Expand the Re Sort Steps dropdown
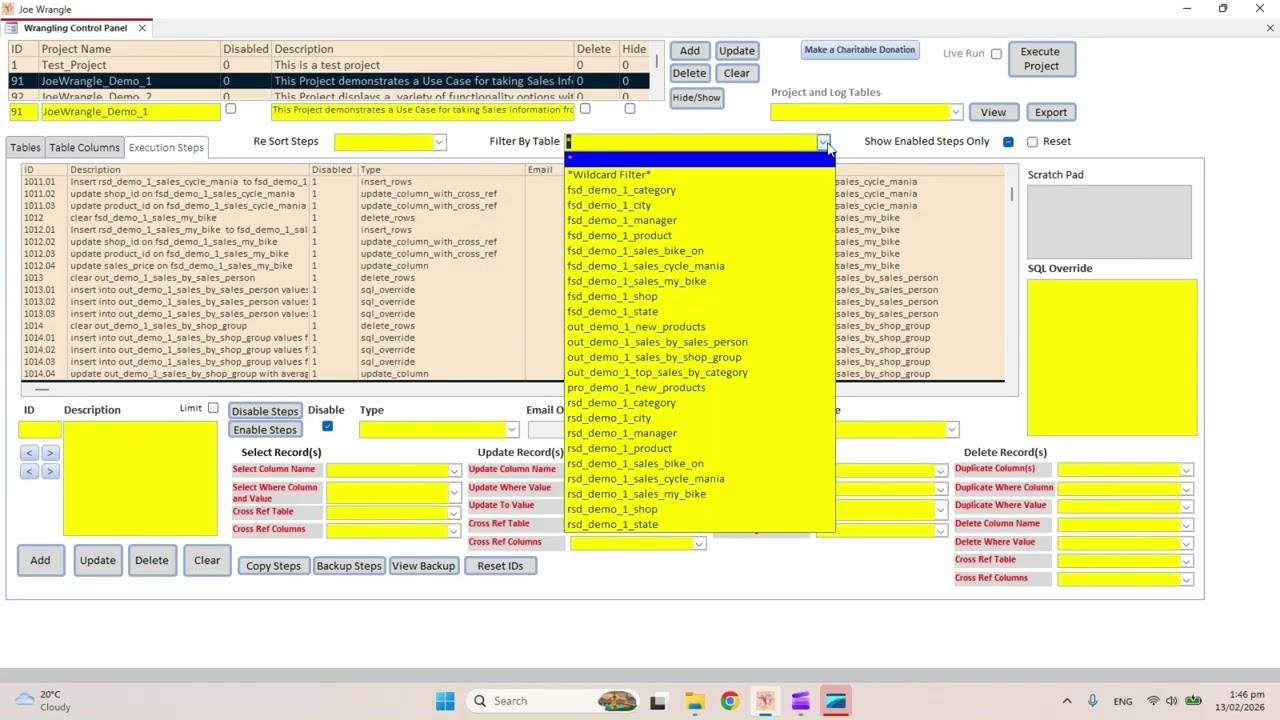This screenshot has height=720, width=1280. point(439,142)
